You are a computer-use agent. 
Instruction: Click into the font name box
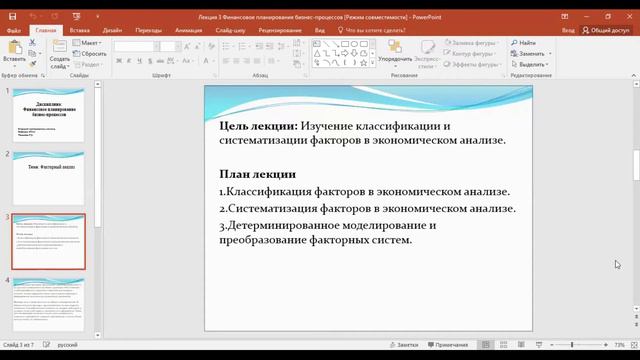(133, 46)
